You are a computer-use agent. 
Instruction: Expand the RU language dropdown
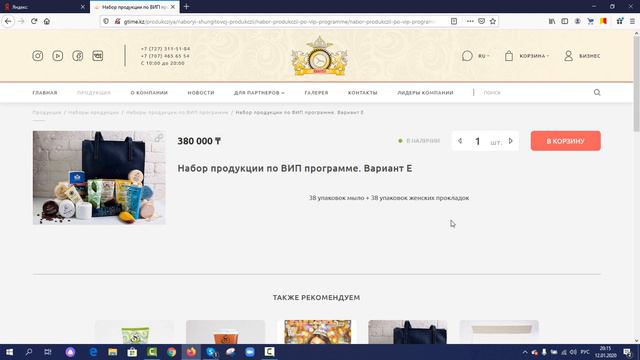coord(484,56)
